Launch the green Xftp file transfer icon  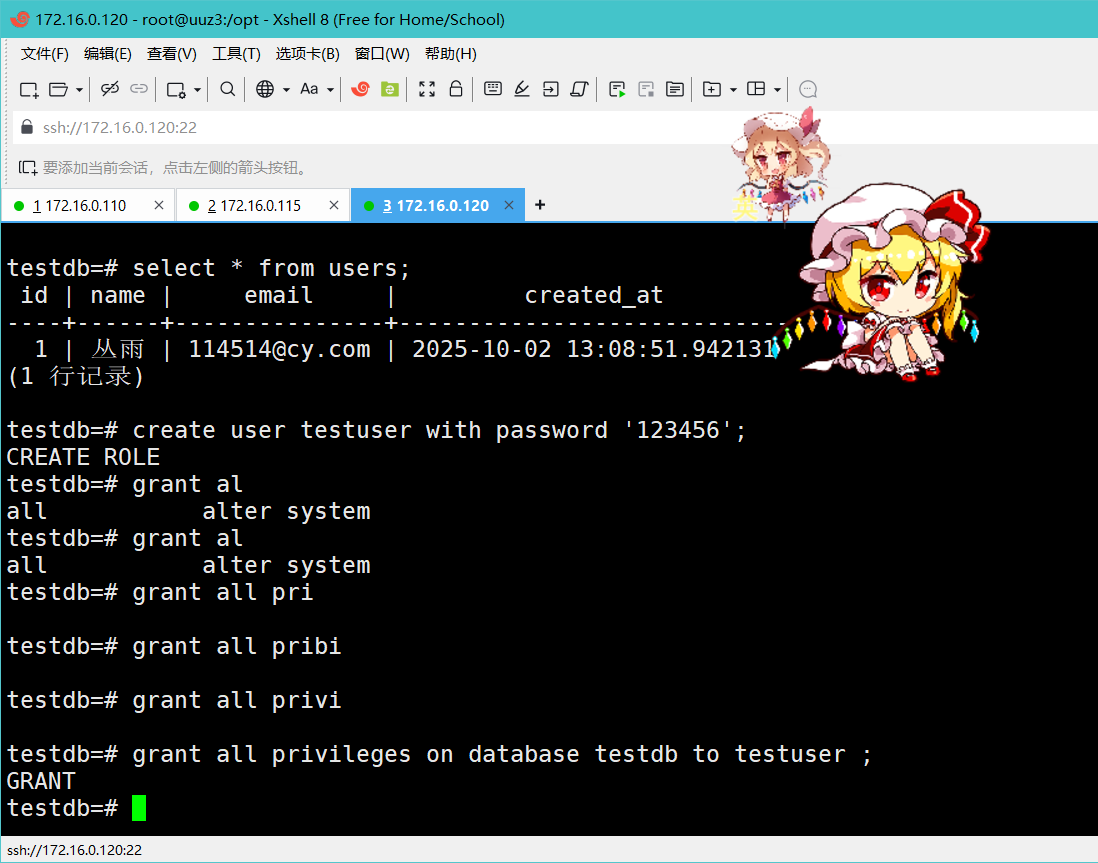click(x=389, y=89)
